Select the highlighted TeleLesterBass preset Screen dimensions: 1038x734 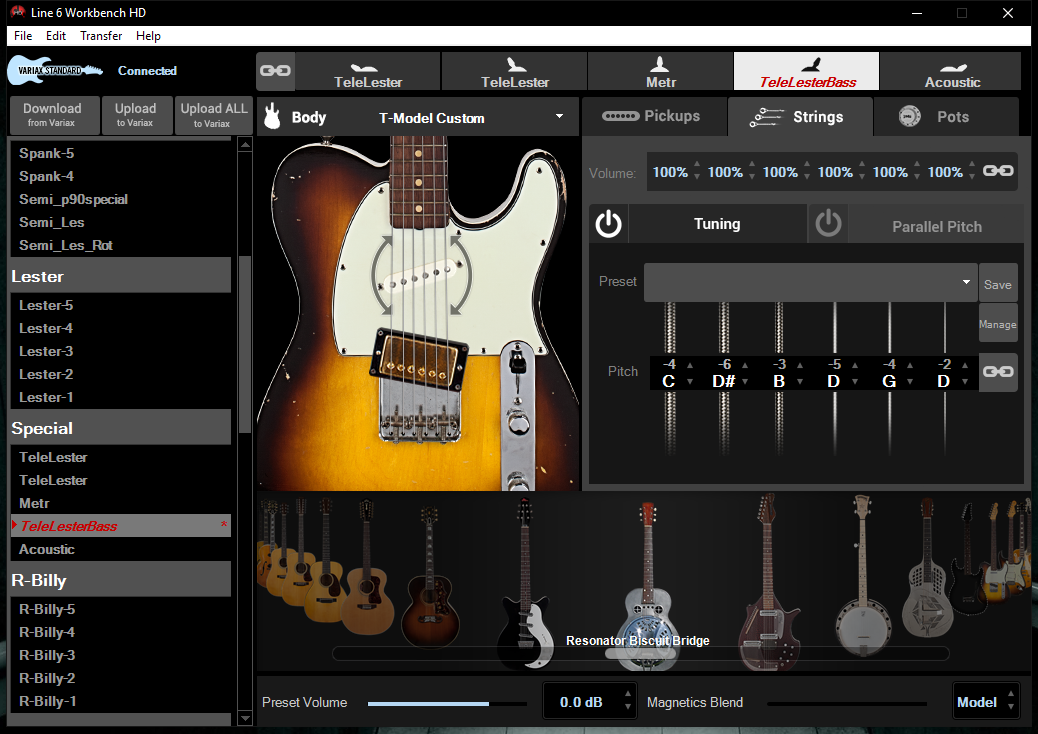click(120, 526)
